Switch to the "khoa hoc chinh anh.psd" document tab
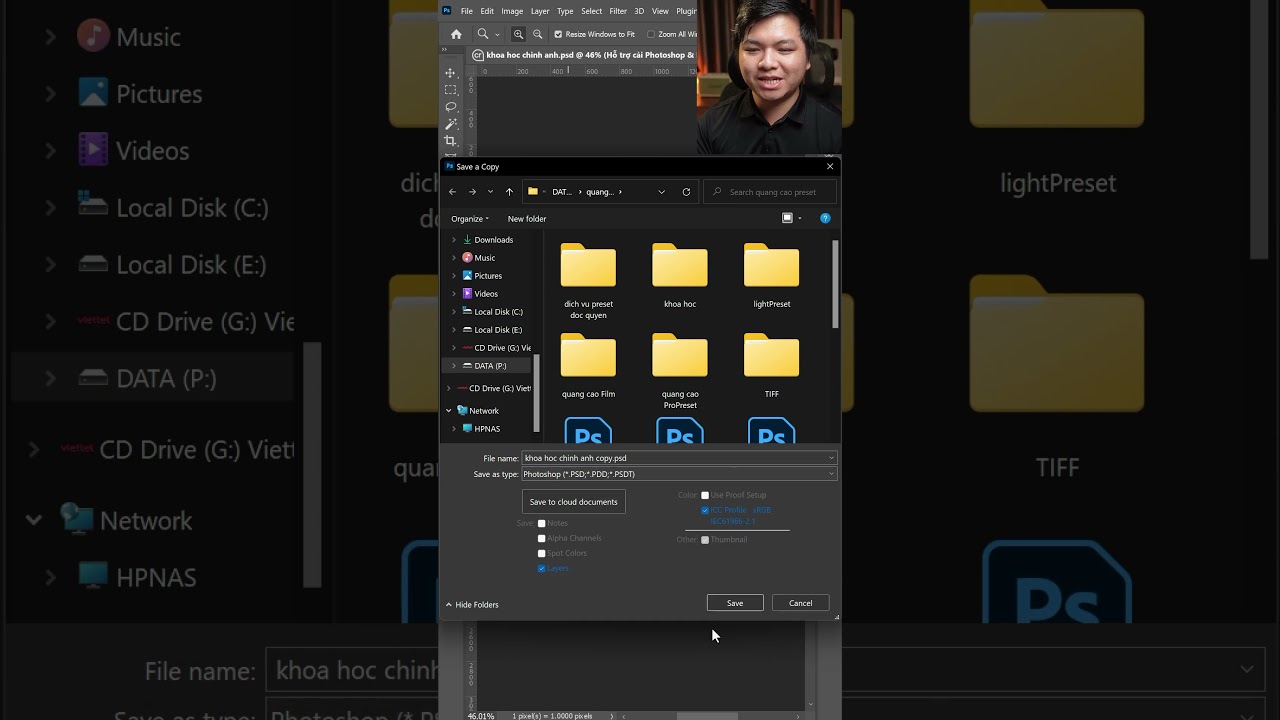The width and height of the screenshot is (1280, 720). tap(590, 55)
